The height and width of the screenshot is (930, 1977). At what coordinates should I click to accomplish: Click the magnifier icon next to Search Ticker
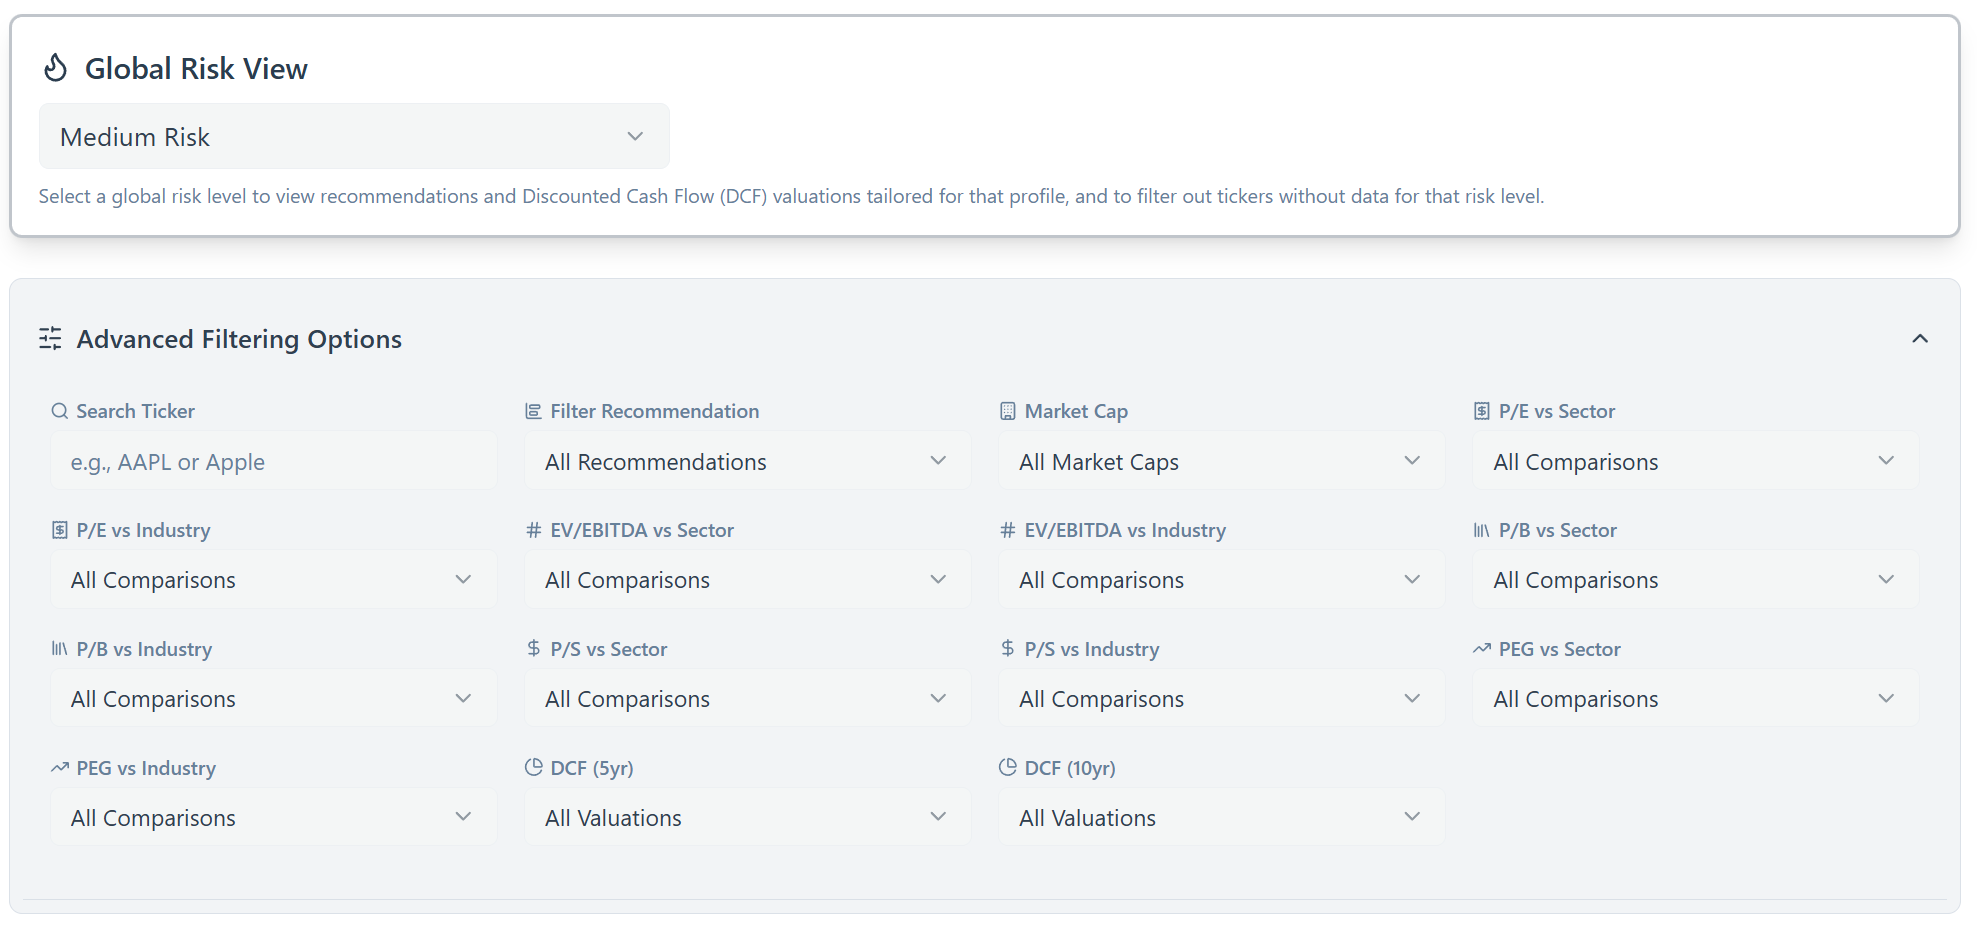pos(60,411)
